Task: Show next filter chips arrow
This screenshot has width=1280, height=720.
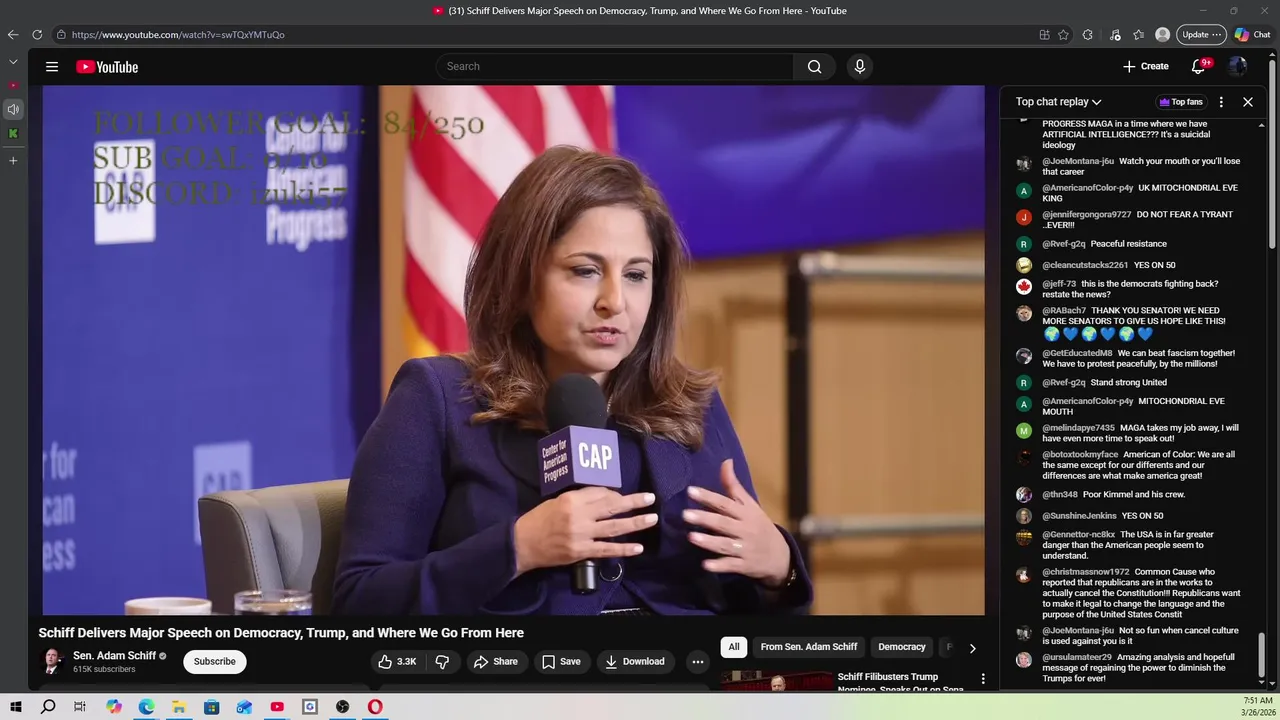Action: (972, 648)
